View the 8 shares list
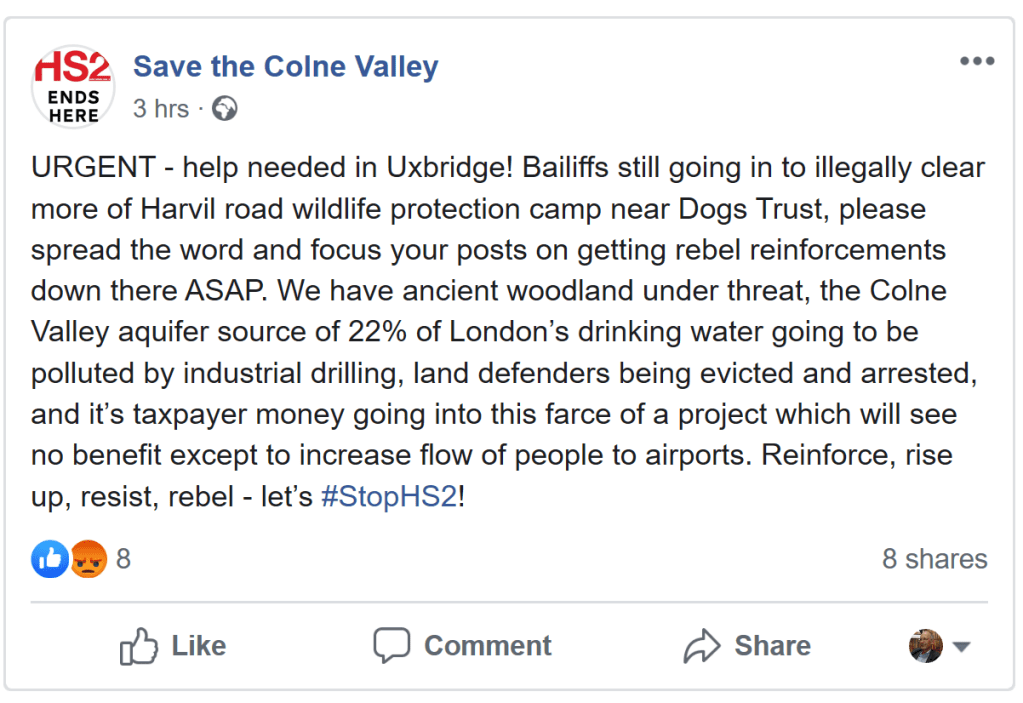Screen dimensions: 1023x703 [934, 559]
